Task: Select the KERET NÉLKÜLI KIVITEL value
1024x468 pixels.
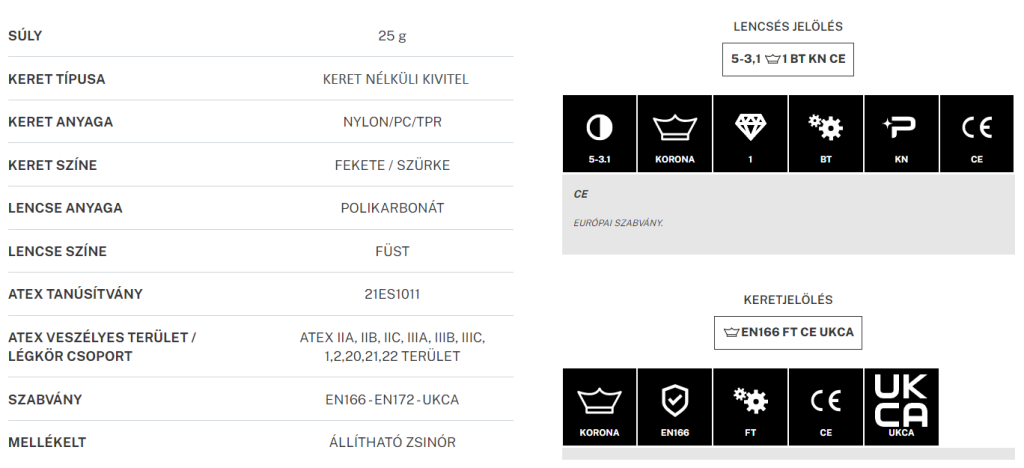Action: point(392,79)
